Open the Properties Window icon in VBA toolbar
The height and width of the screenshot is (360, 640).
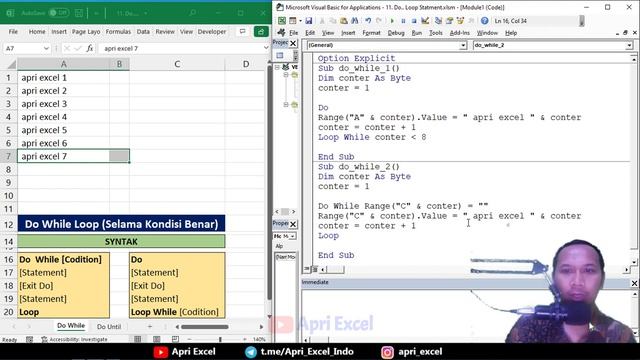(449, 20)
